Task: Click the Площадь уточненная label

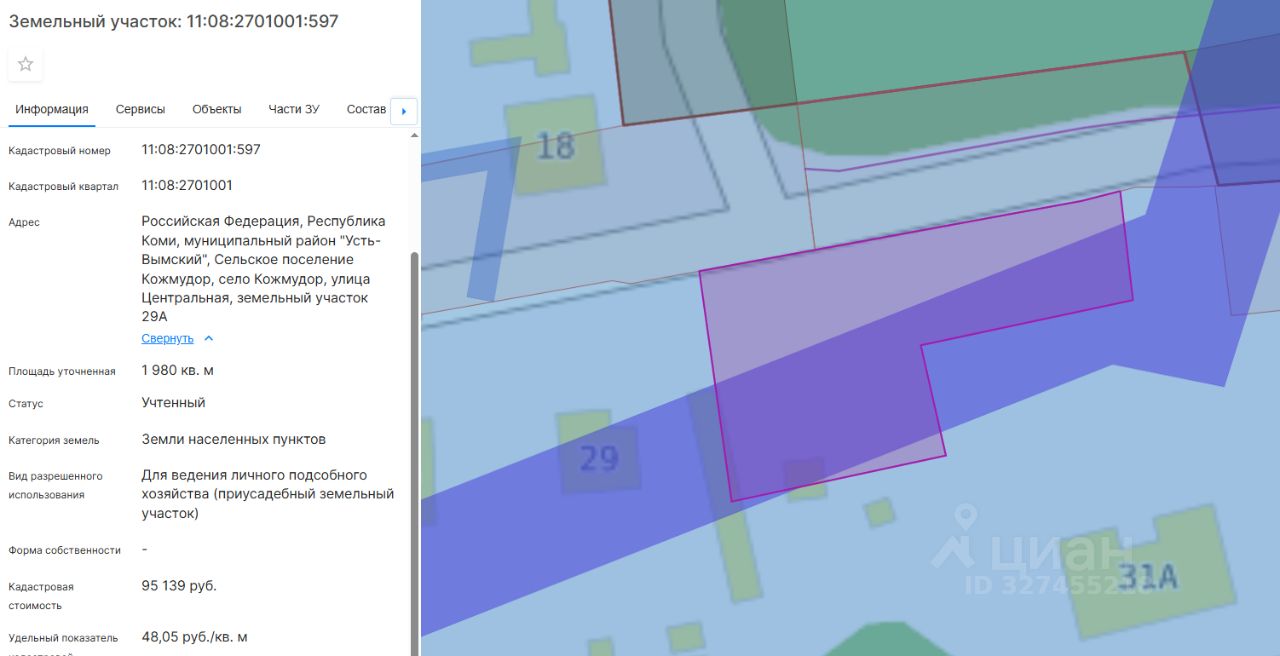Action: coord(62,372)
